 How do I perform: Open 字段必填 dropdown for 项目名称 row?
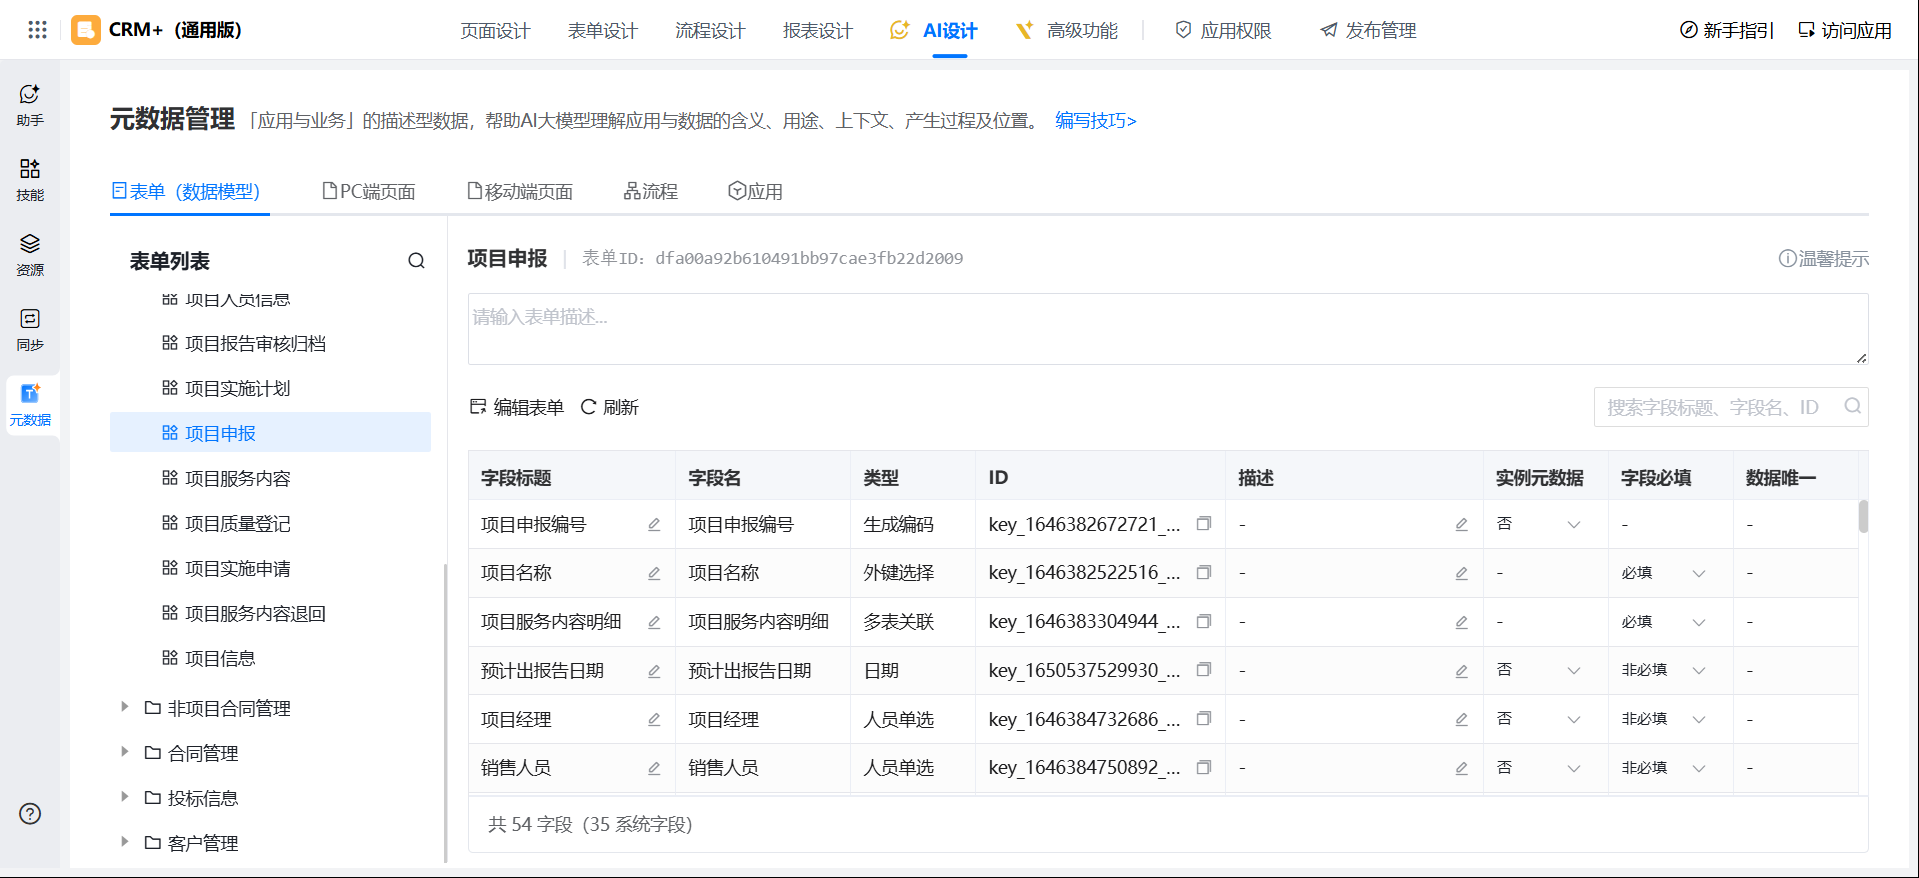(1698, 573)
